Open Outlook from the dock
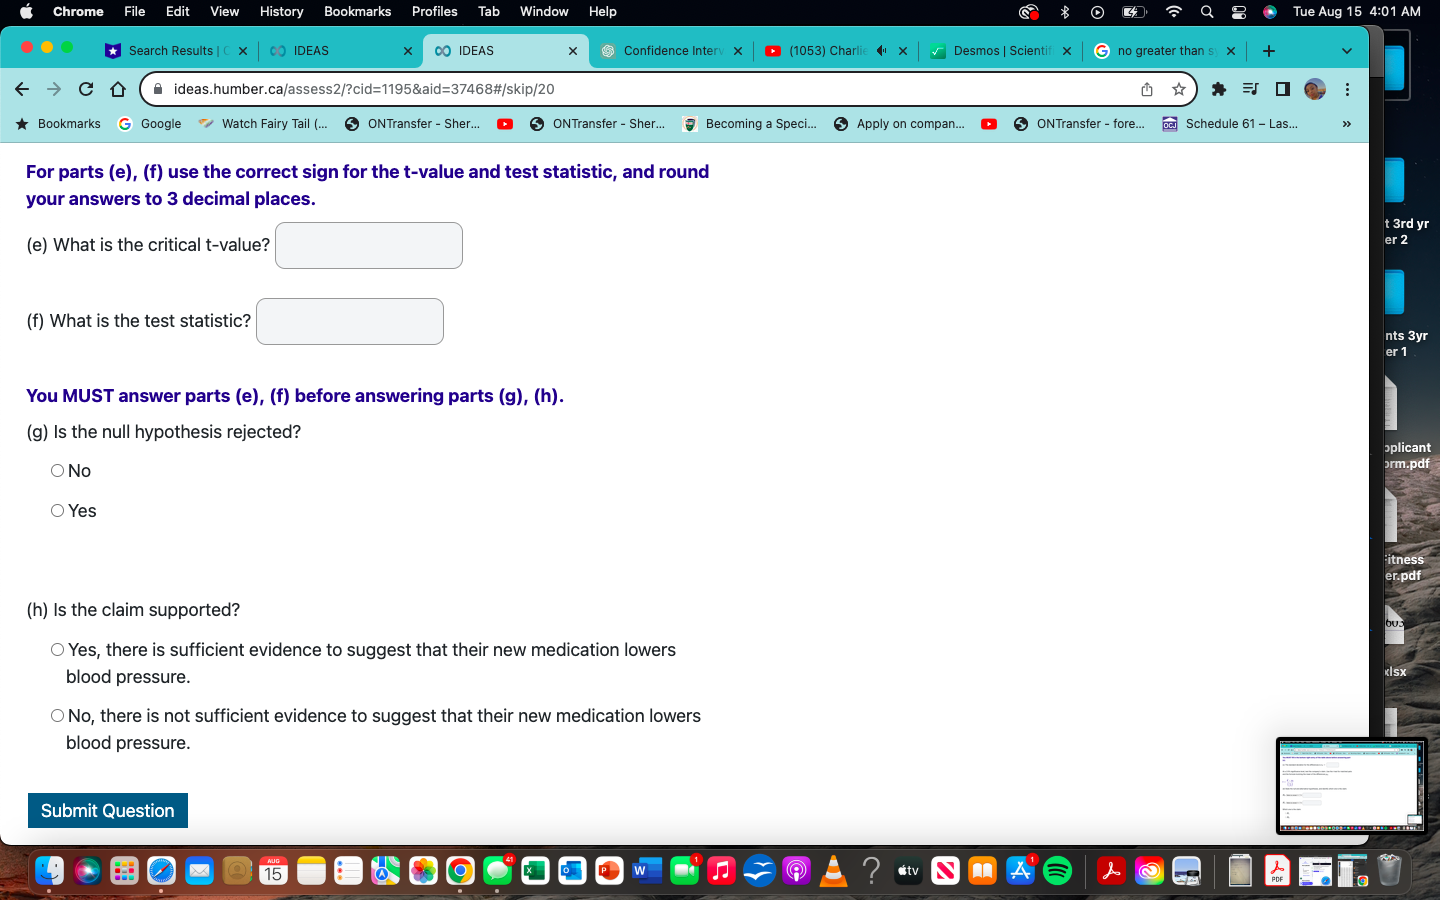Screen dimensions: 1440x900 pyautogui.click(x=571, y=871)
